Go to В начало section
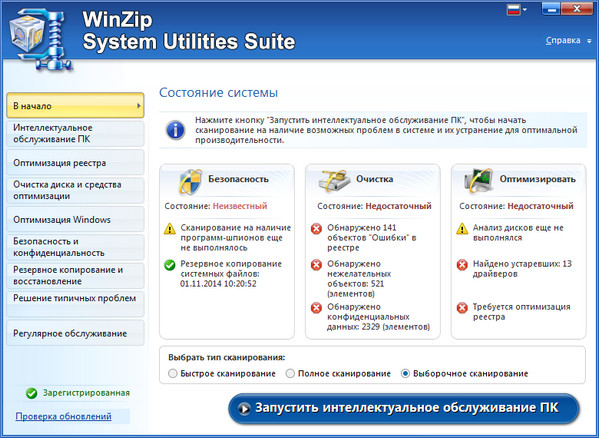 75,105
